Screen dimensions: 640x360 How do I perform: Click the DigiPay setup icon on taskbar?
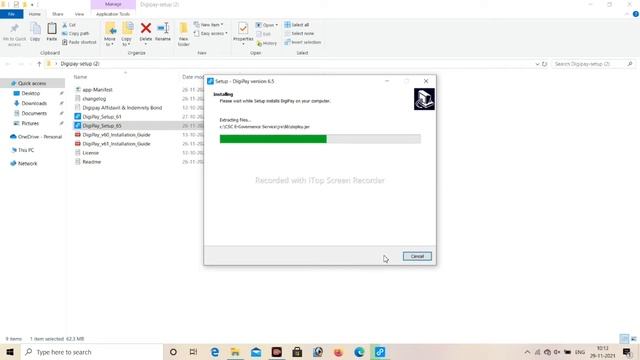click(380, 352)
